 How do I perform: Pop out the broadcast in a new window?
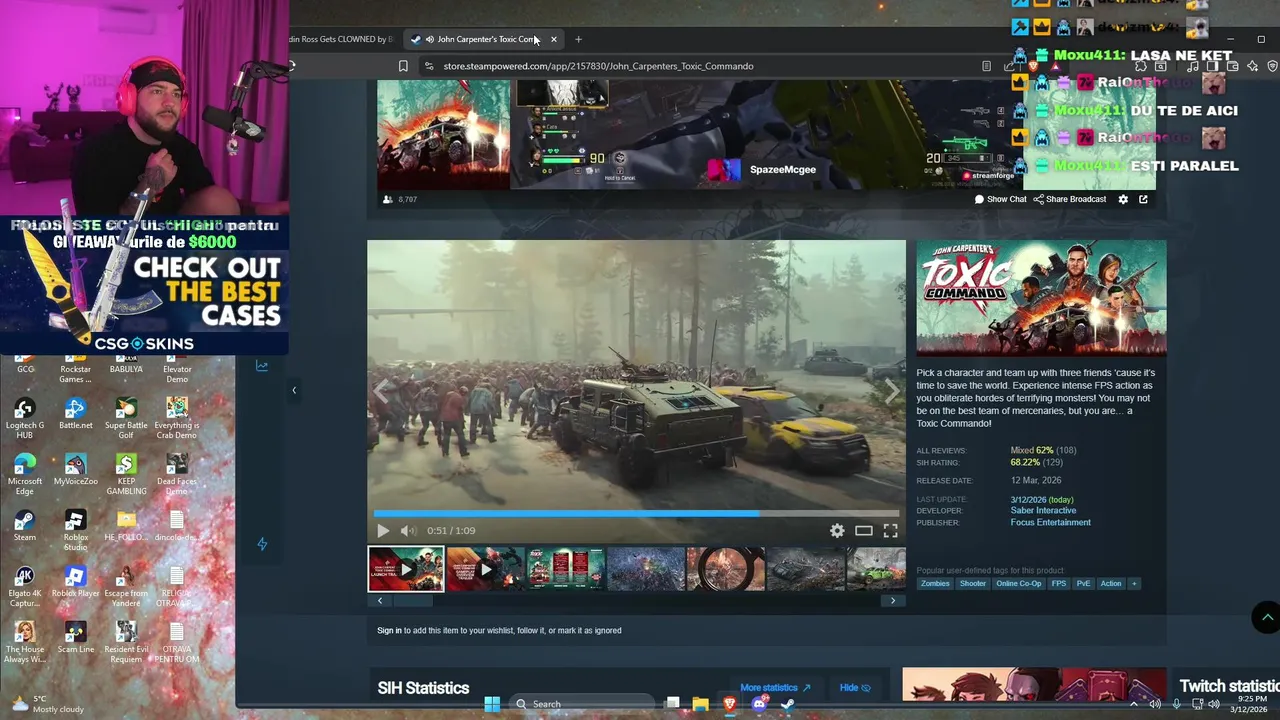(x=1143, y=199)
